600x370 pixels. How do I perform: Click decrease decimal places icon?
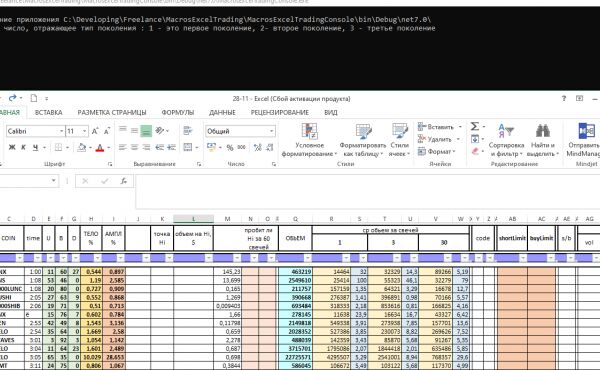point(270,147)
